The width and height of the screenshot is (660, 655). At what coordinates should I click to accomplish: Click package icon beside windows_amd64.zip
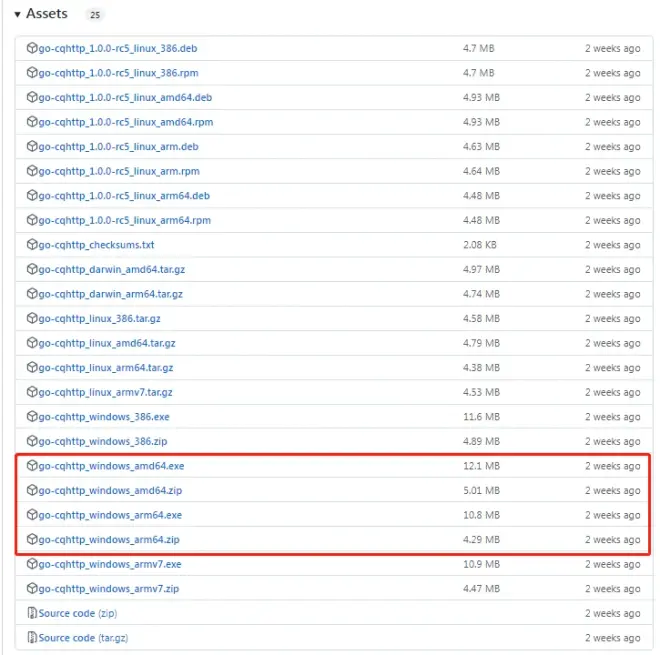[32, 490]
